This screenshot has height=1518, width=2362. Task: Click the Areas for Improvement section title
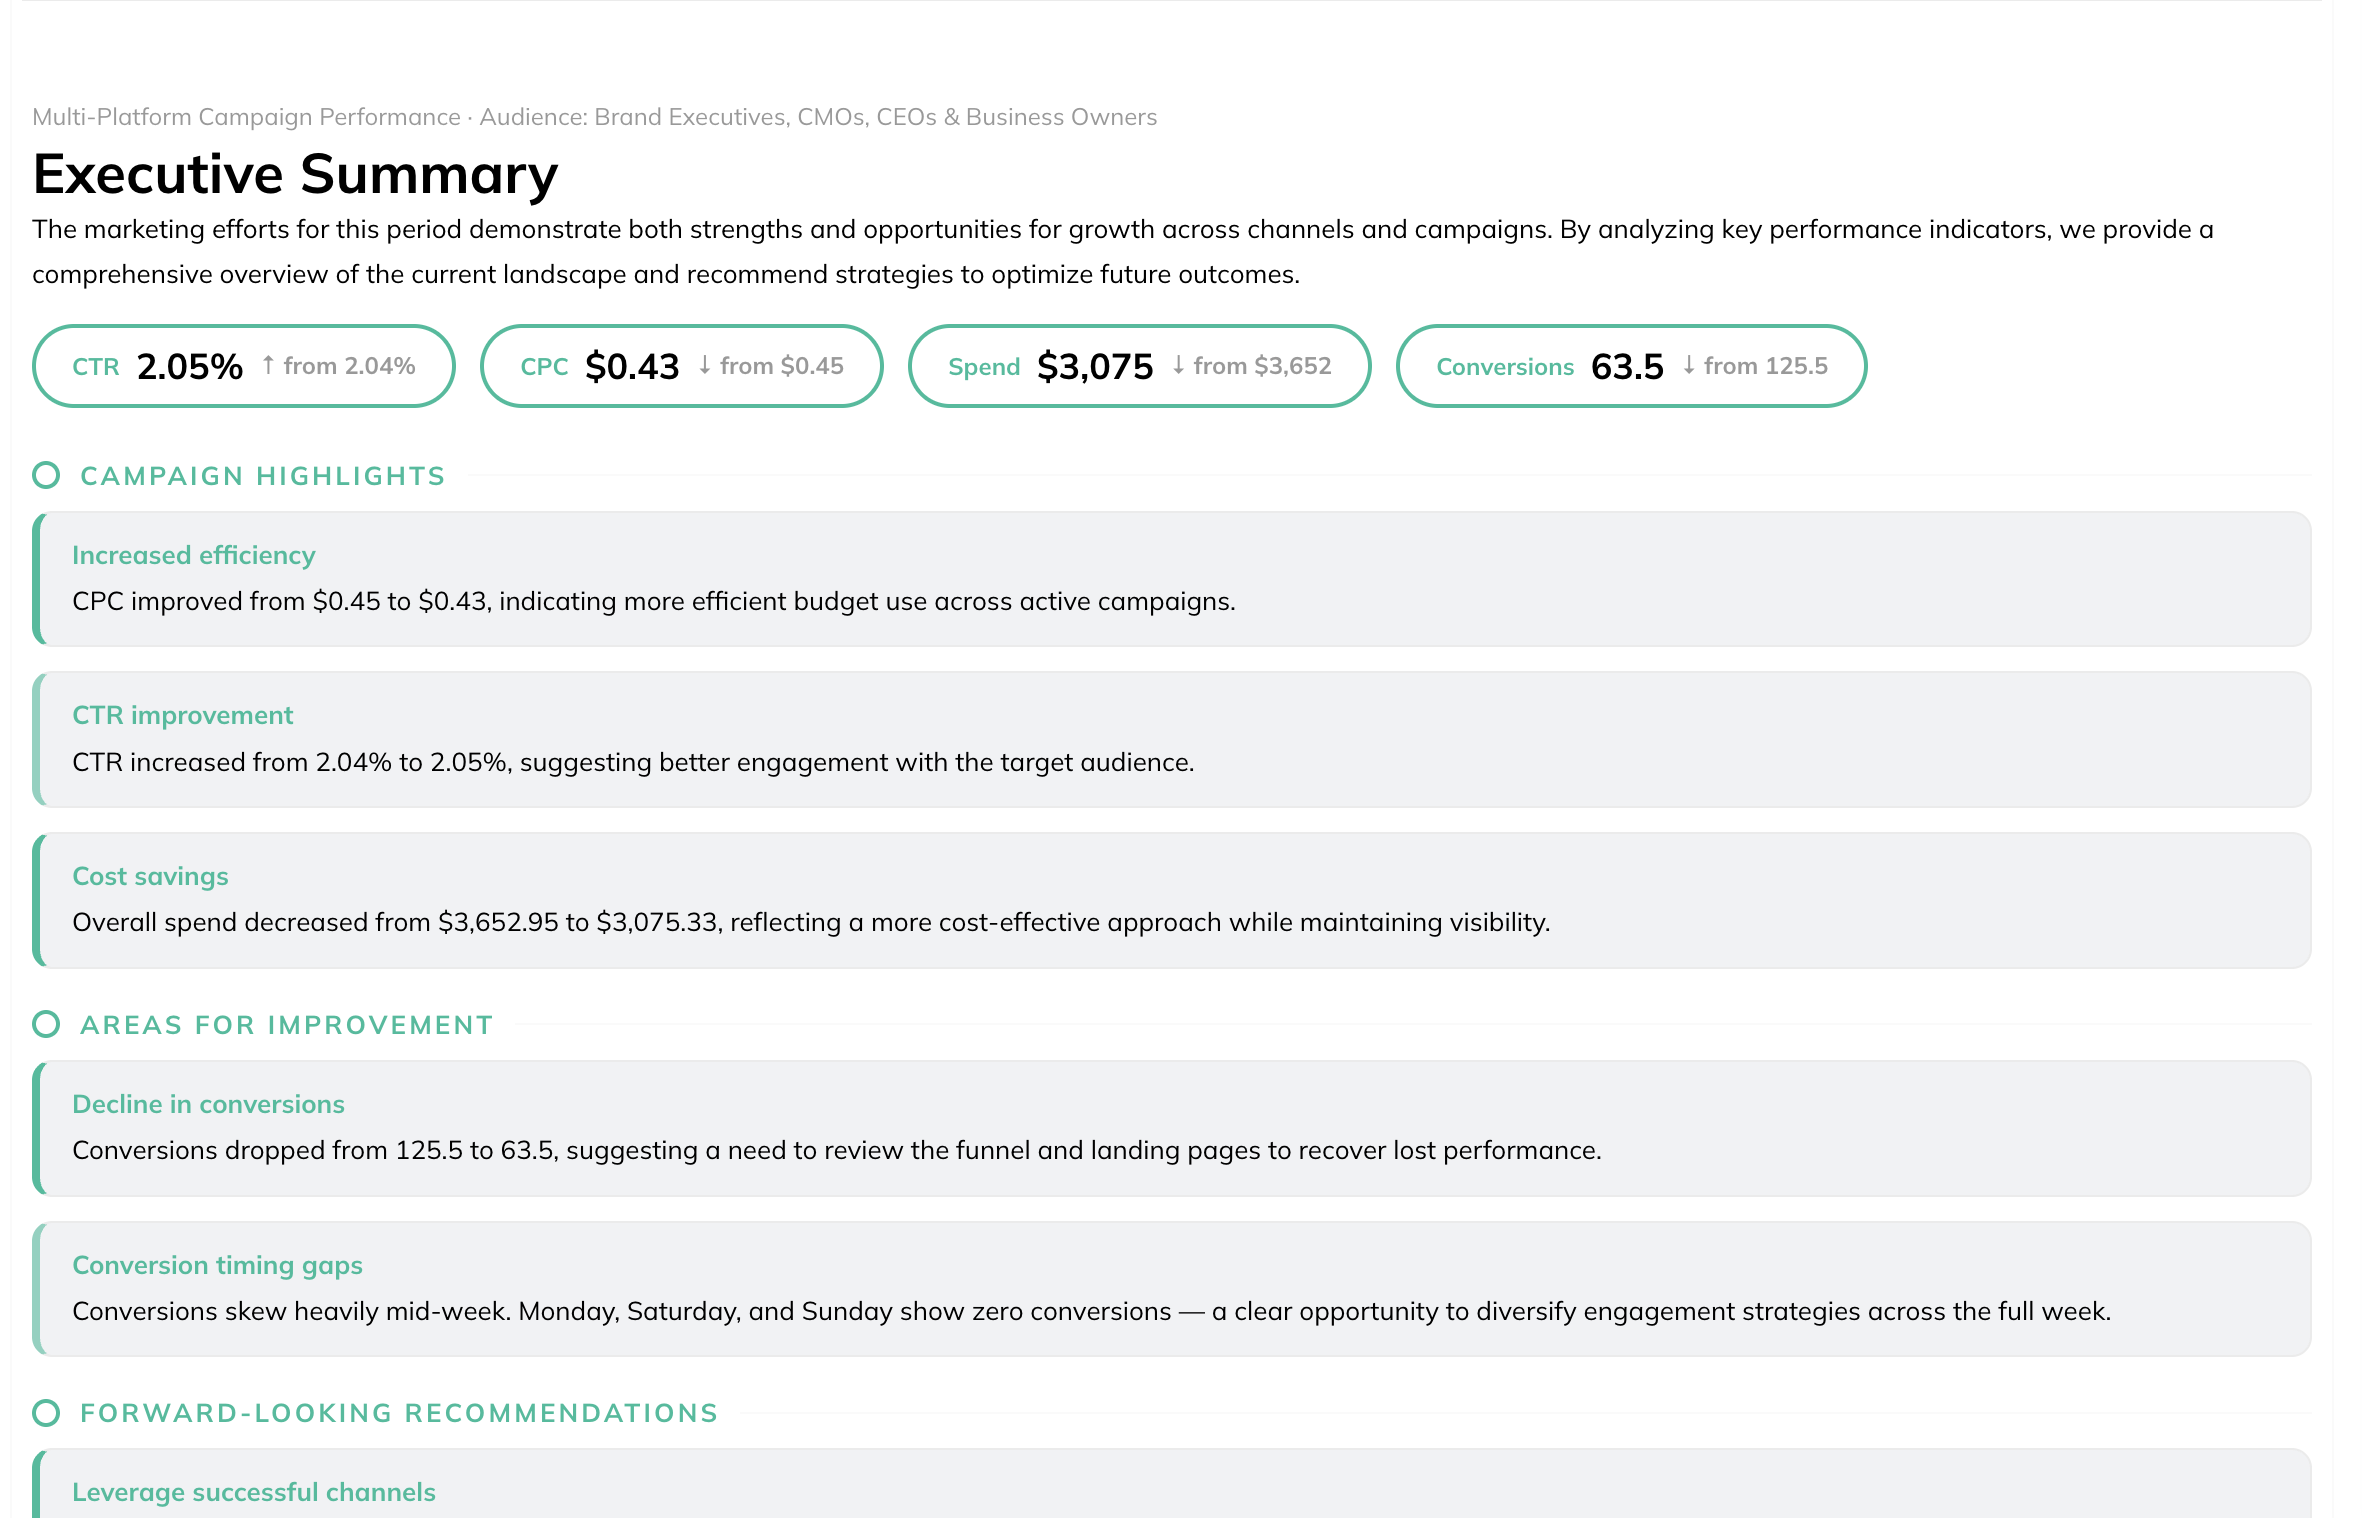pyautogui.click(x=287, y=1025)
